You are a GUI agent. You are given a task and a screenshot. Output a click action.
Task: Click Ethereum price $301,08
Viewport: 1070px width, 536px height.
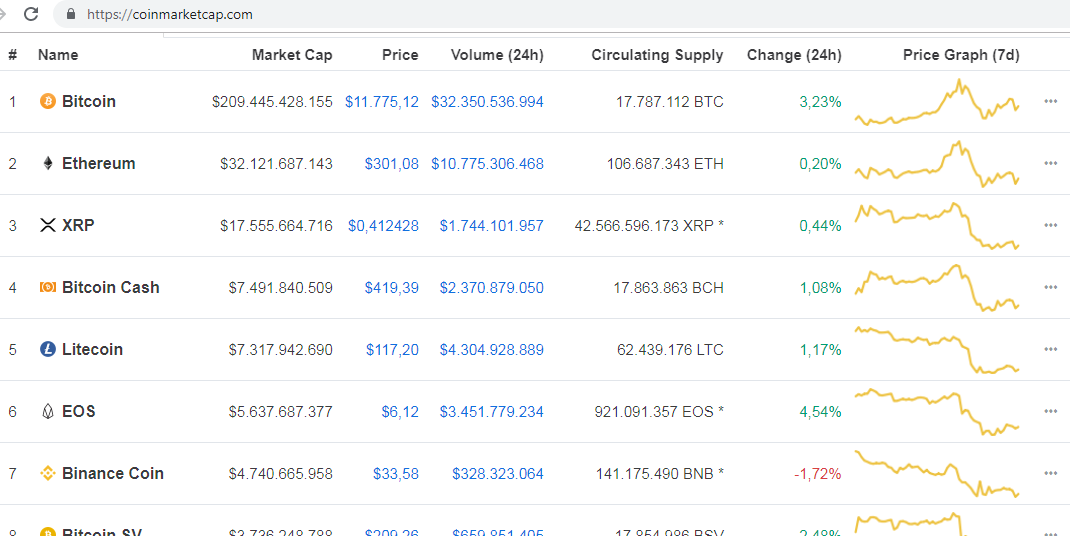(392, 164)
